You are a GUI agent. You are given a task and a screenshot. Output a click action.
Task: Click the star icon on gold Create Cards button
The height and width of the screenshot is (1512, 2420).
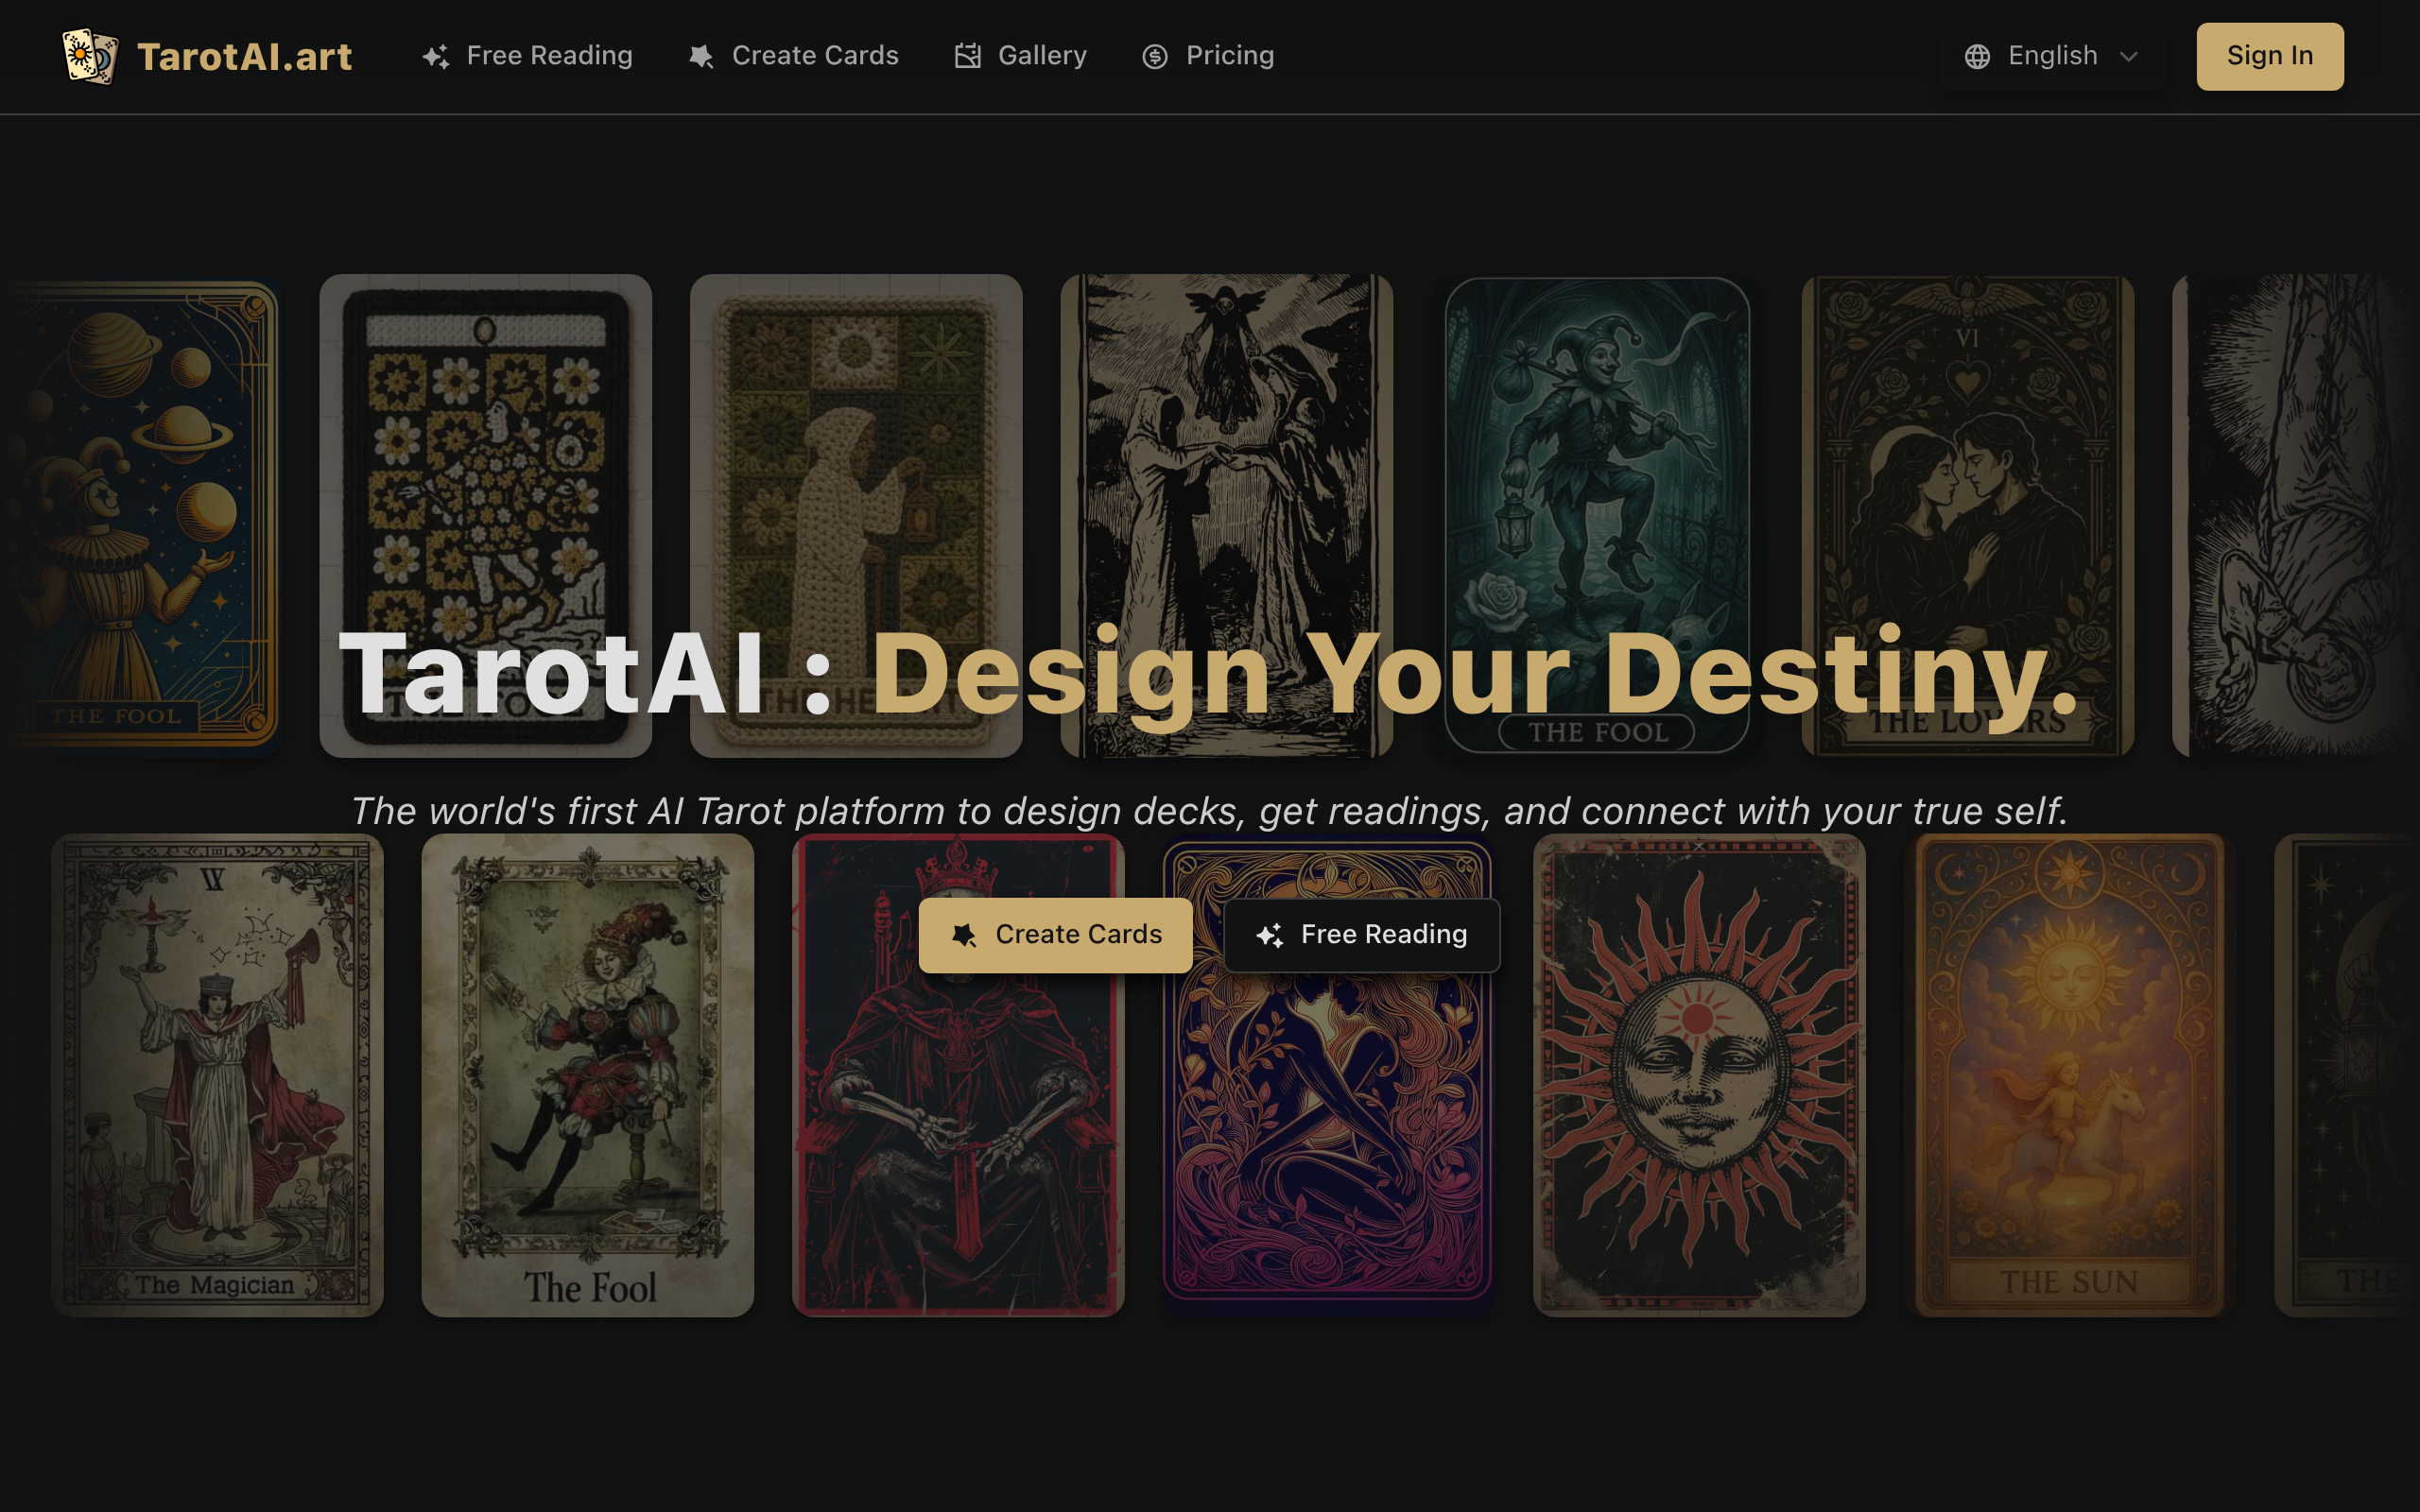[x=964, y=935]
